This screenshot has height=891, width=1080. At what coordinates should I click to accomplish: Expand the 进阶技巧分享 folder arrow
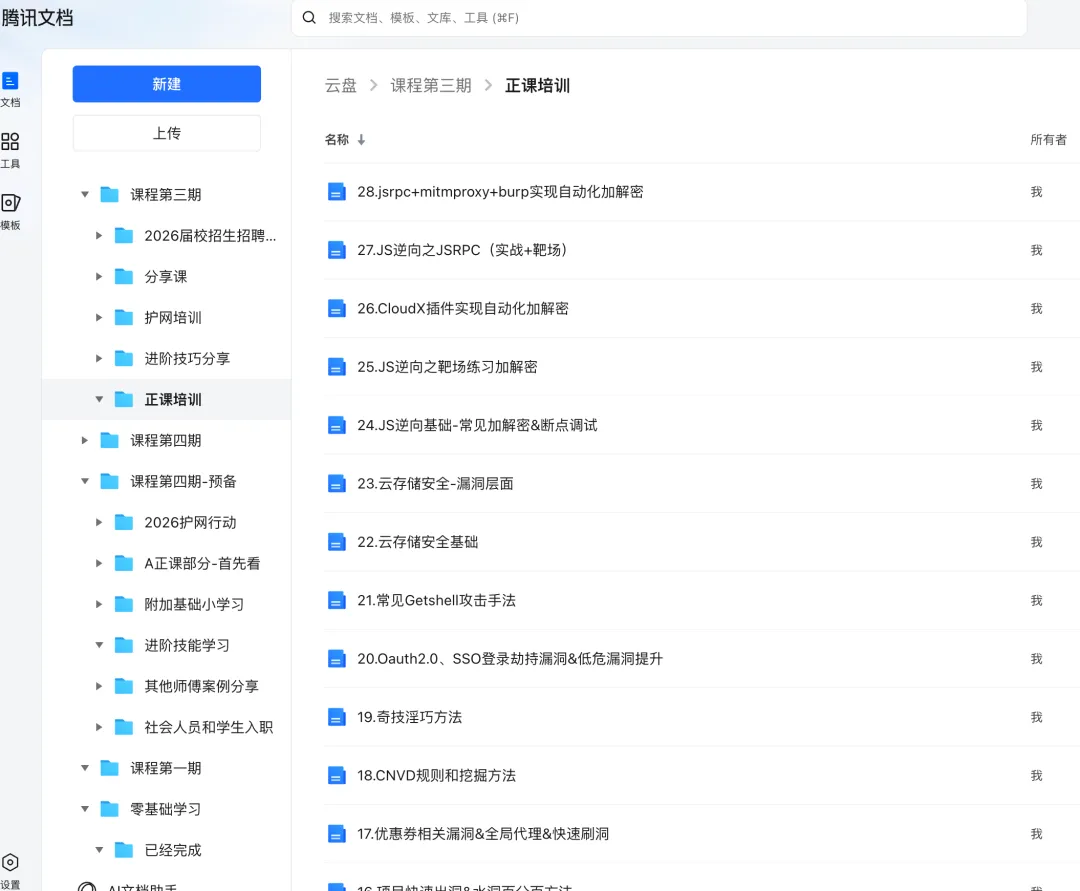[x=98, y=358]
